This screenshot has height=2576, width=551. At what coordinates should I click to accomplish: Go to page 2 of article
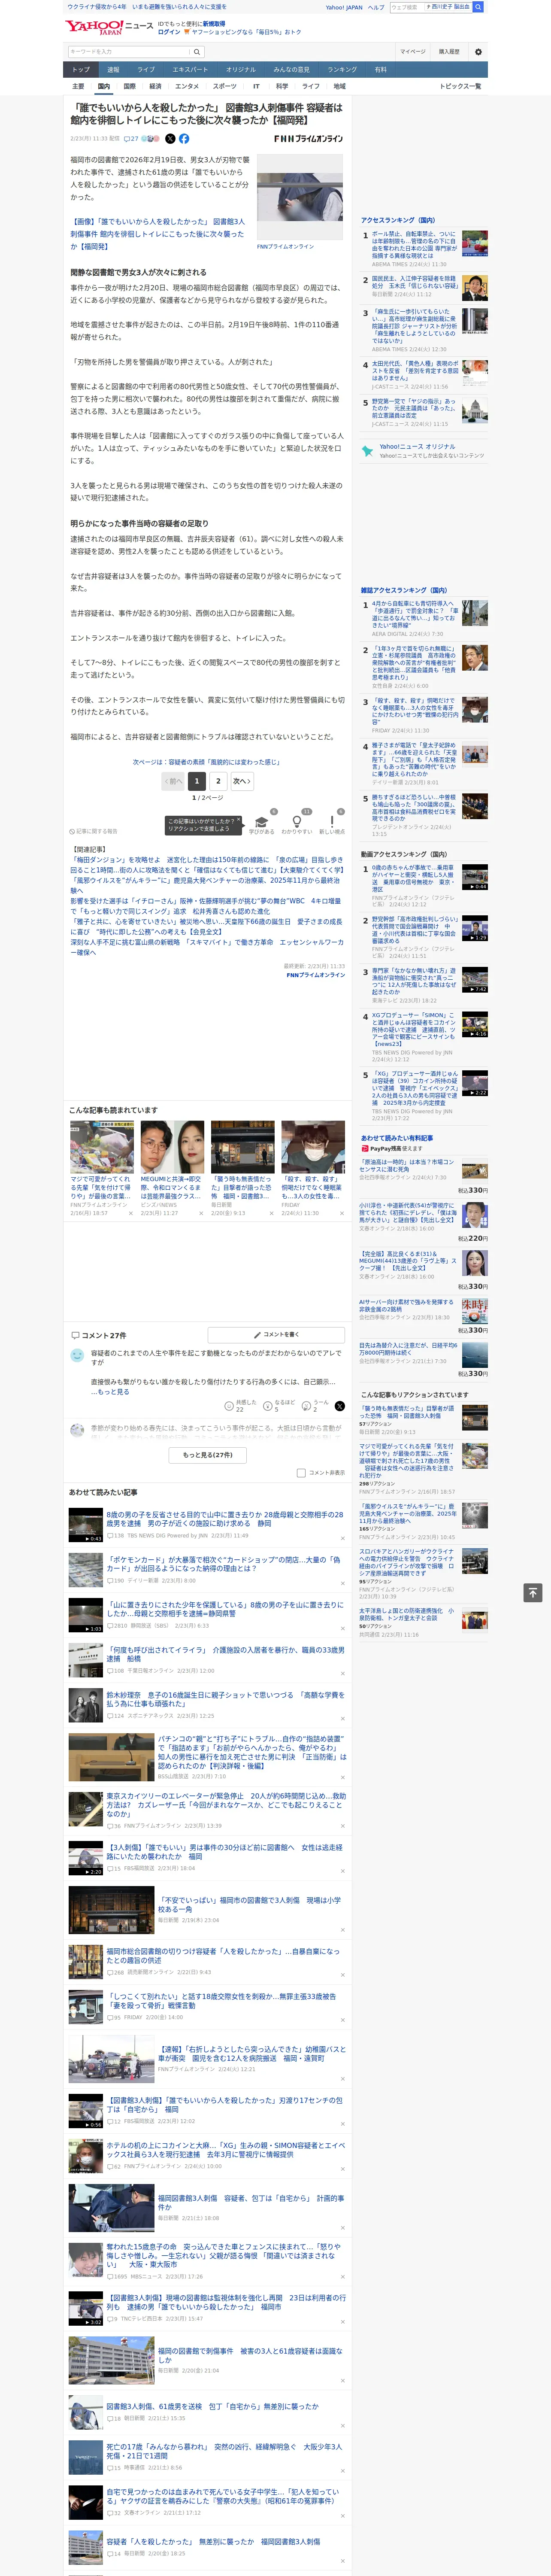point(218,782)
